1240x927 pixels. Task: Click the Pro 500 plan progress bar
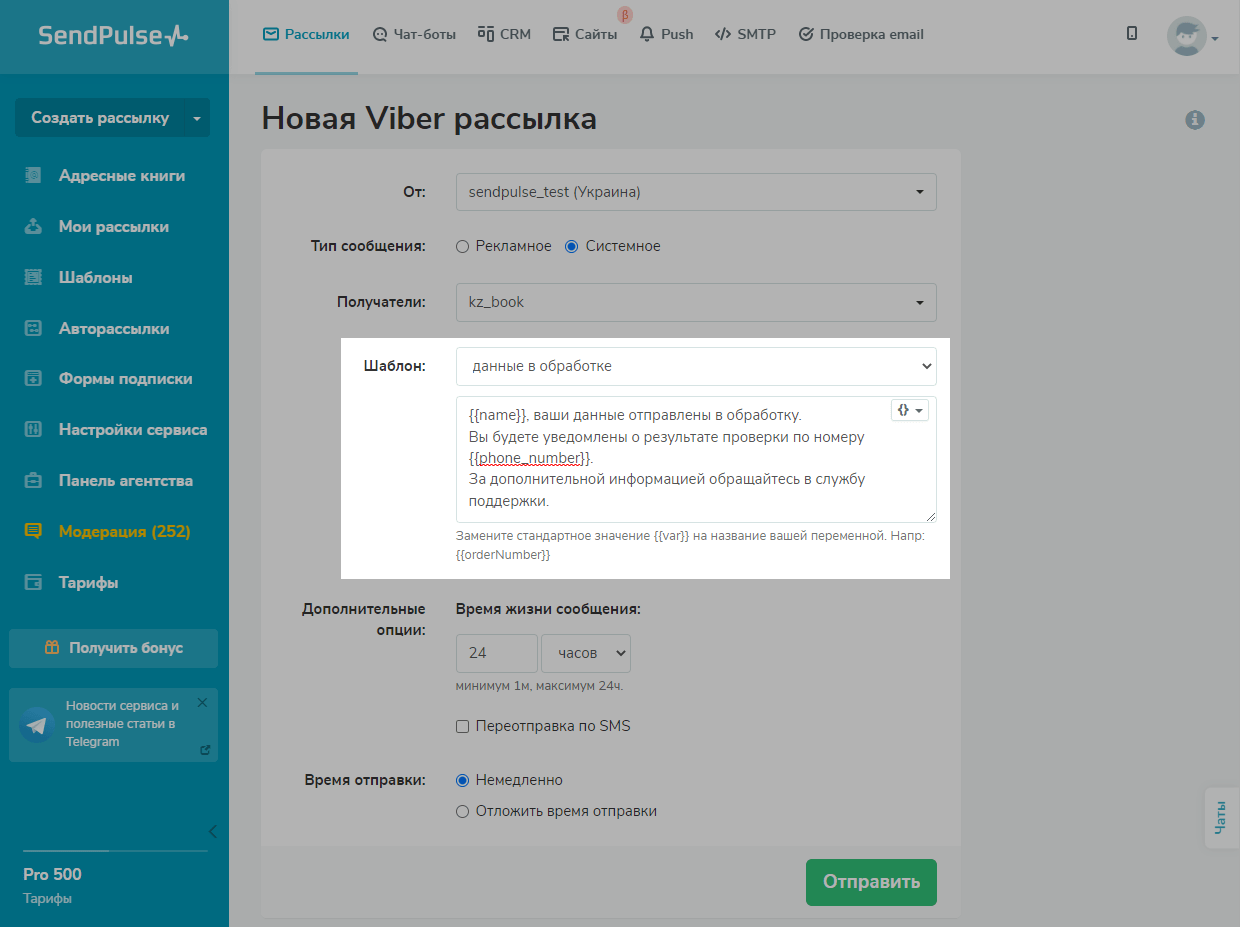(x=116, y=851)
